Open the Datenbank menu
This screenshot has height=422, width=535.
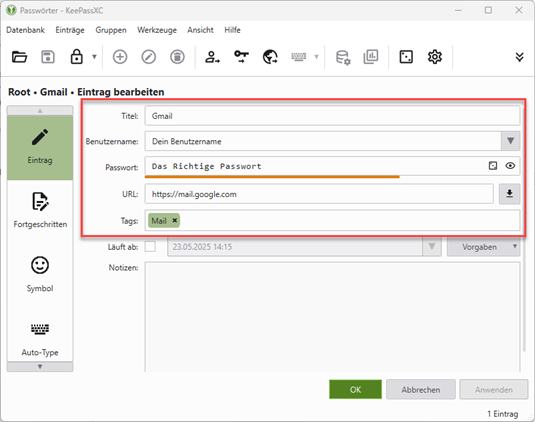26,30
